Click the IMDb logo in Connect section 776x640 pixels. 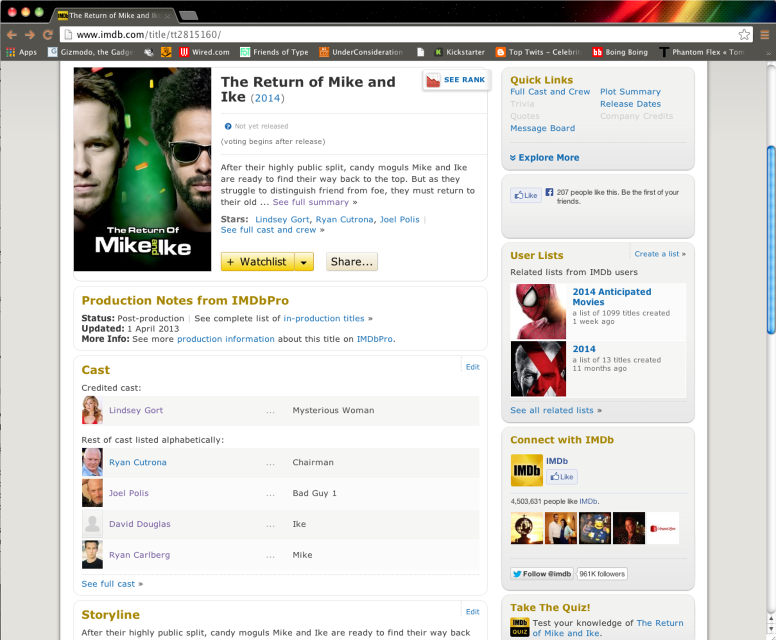coord(527,470)
